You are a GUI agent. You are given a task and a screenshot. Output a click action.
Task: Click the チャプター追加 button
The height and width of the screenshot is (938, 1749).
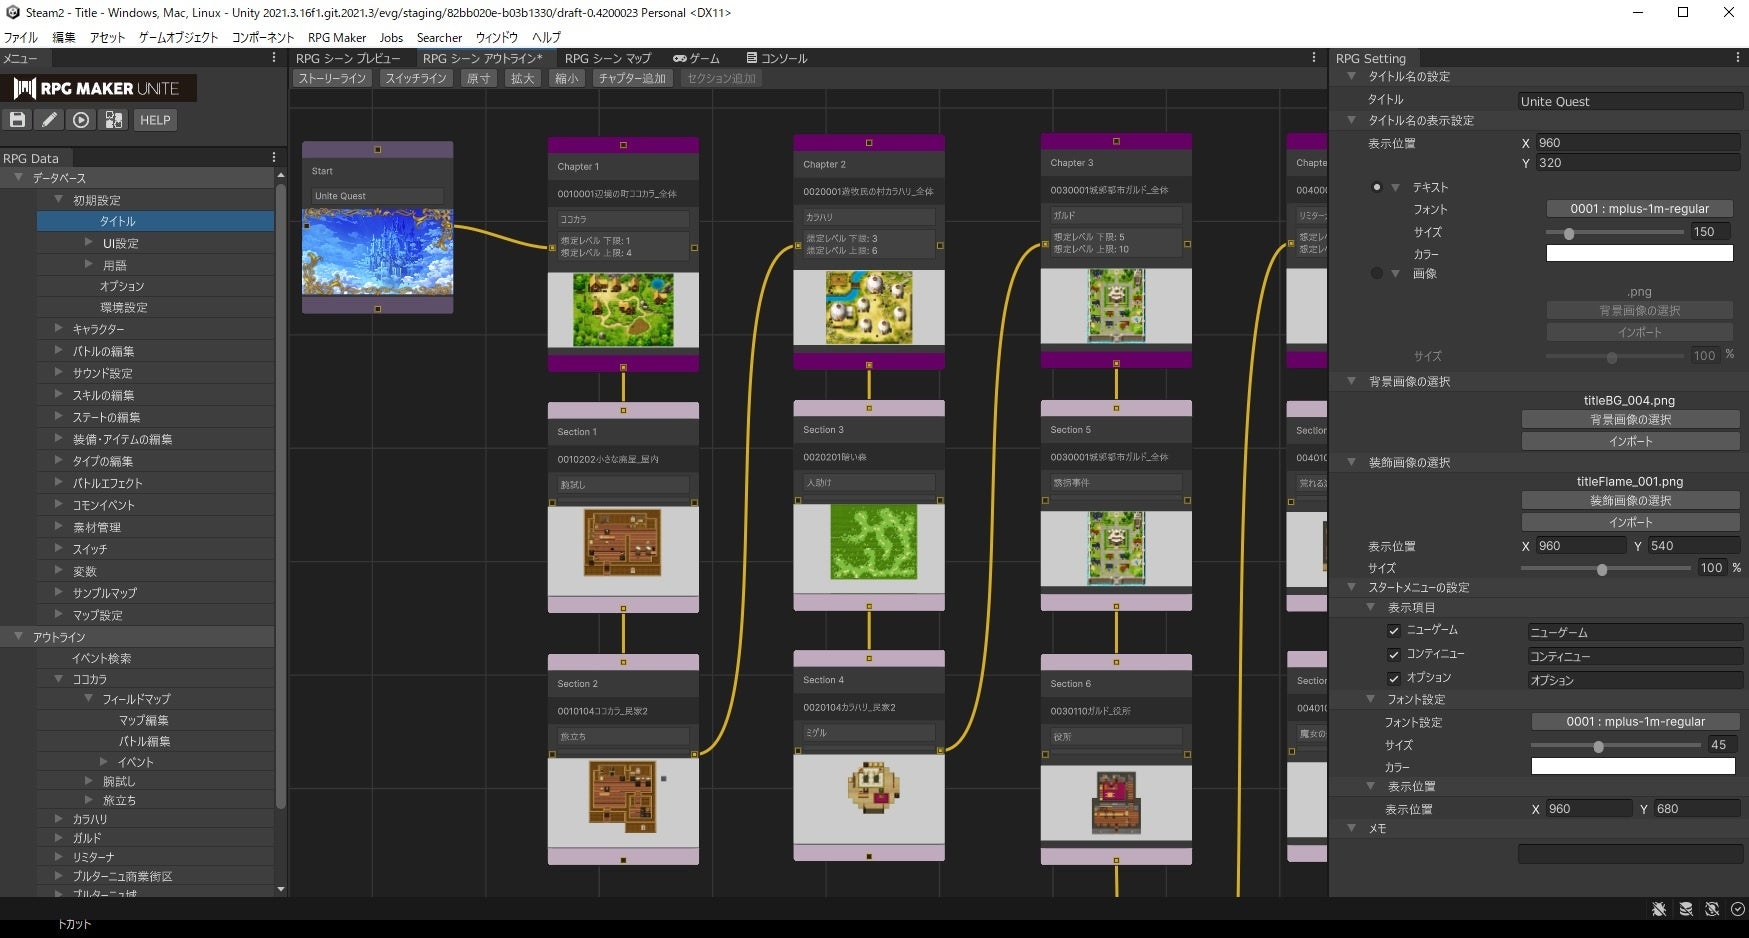(632, 78)
